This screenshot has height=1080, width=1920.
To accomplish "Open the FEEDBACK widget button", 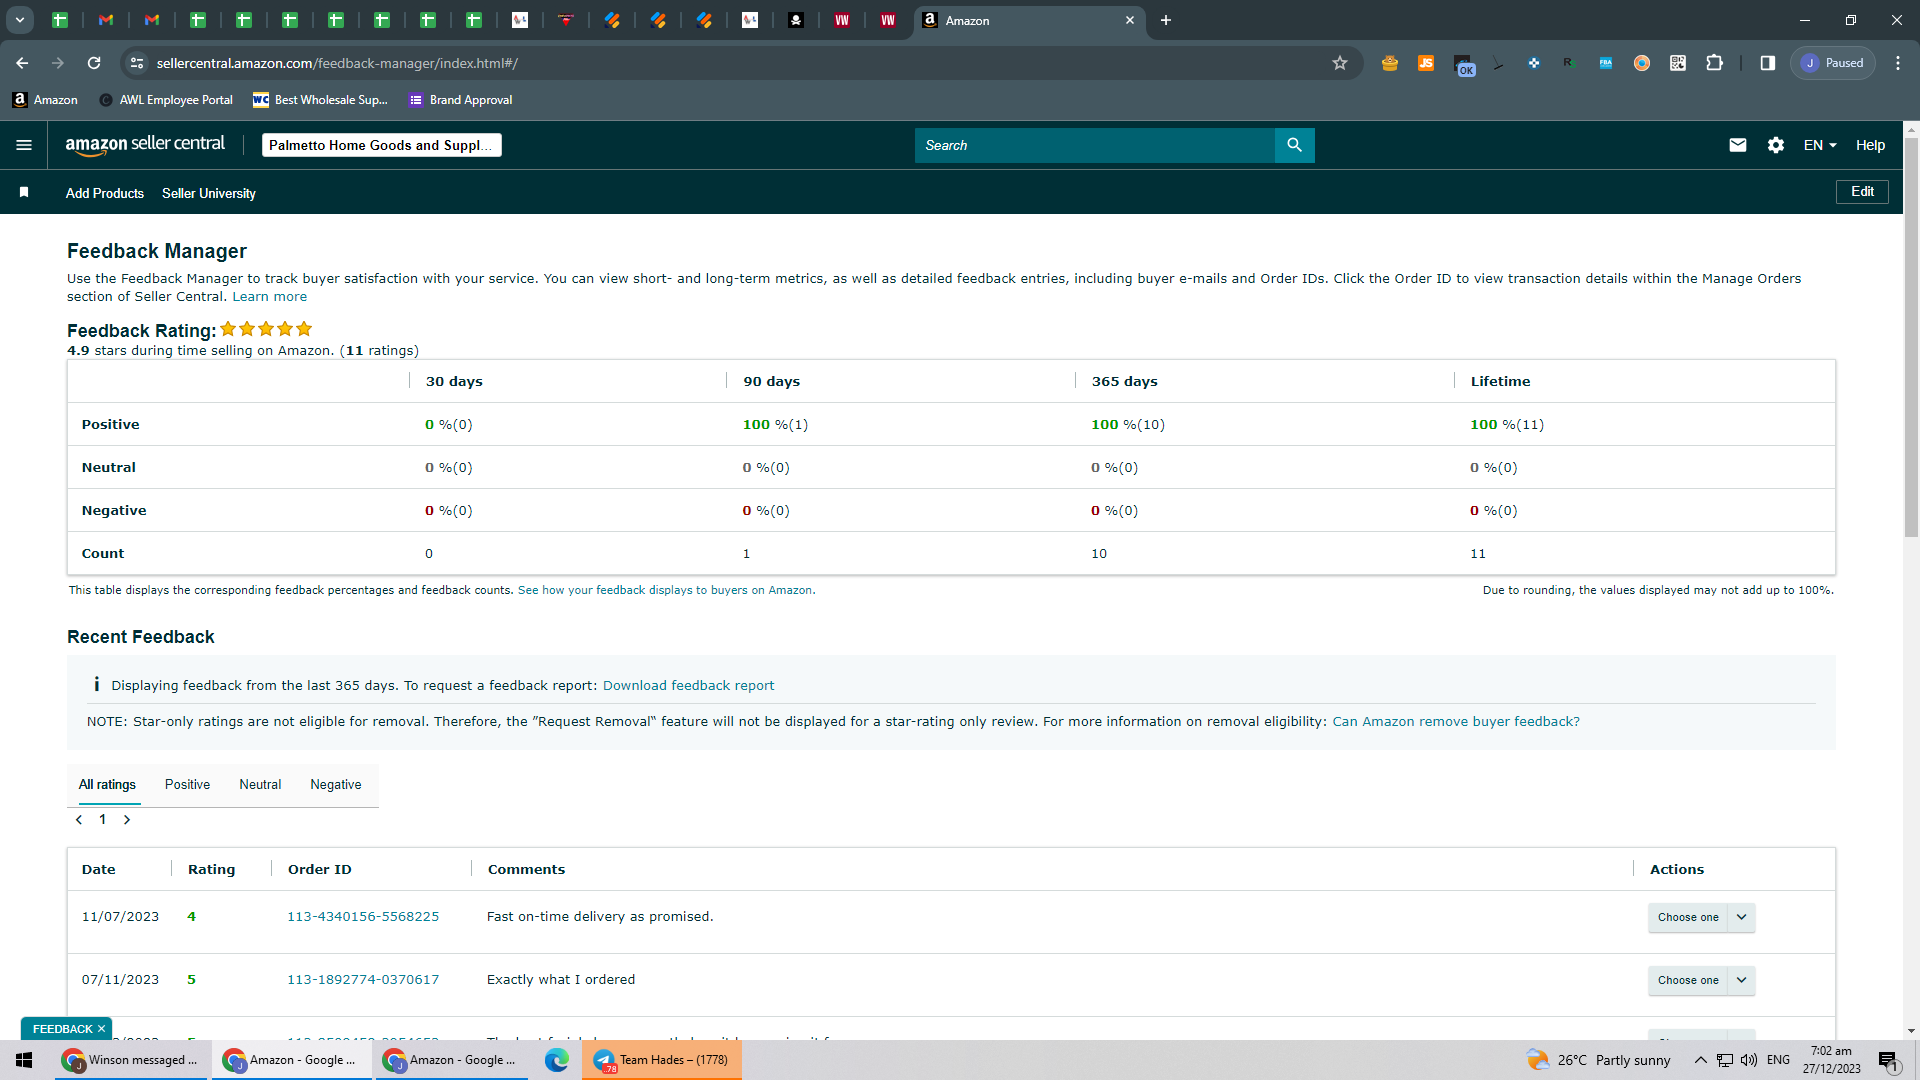I will [x=62, y=1029].
